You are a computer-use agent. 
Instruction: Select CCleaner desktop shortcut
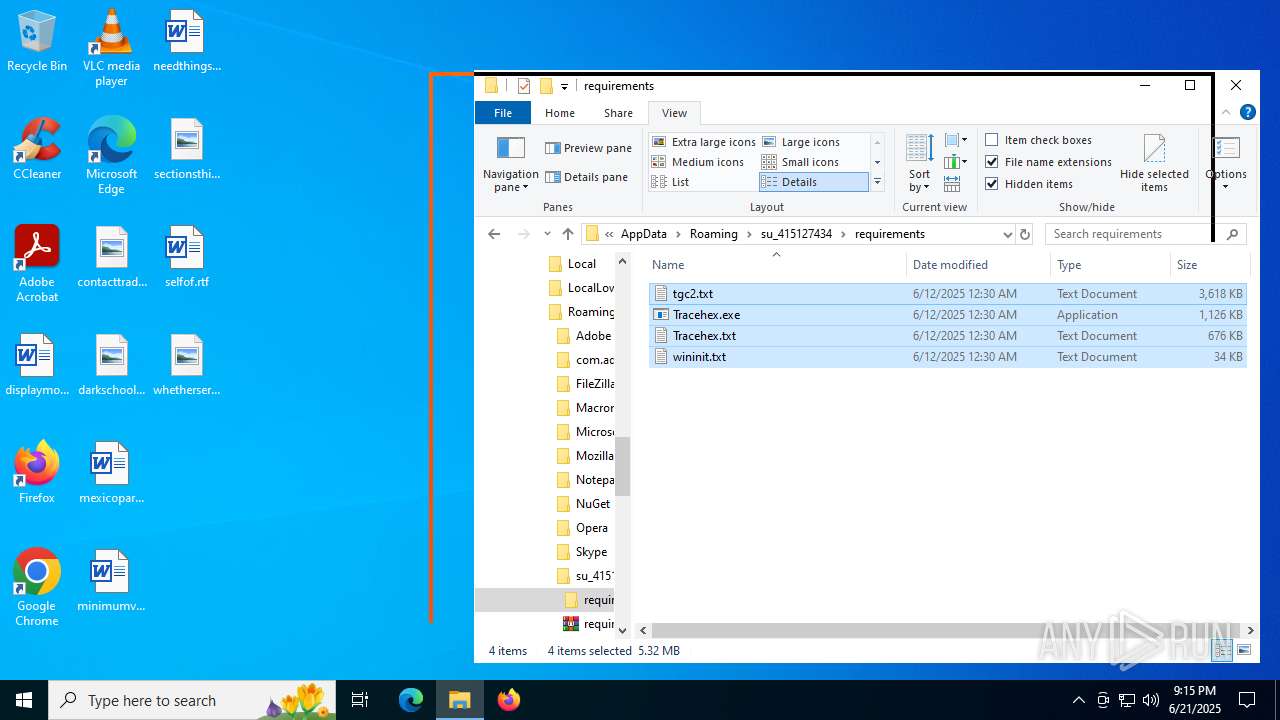click(37, 149)
